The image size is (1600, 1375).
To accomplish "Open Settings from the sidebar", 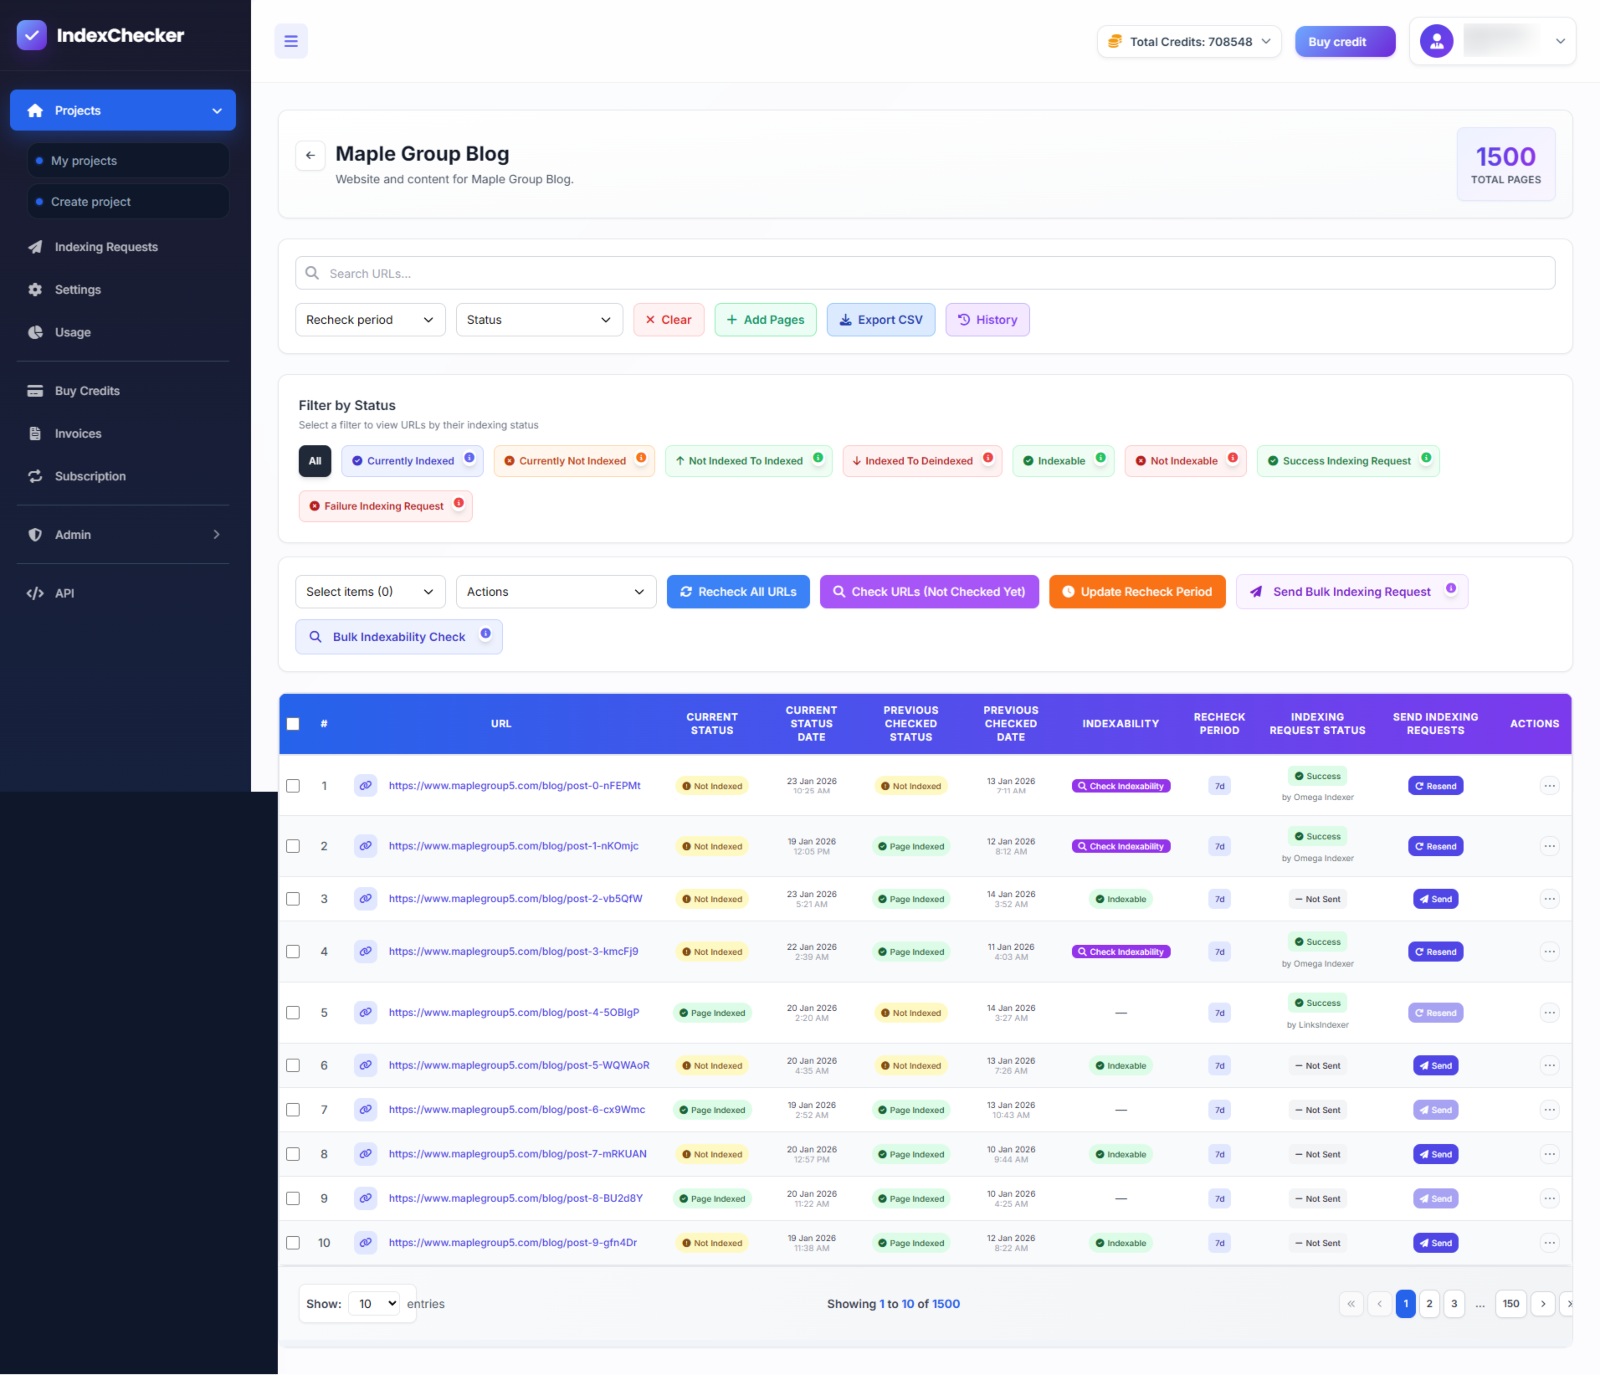I will pos(77,289).
